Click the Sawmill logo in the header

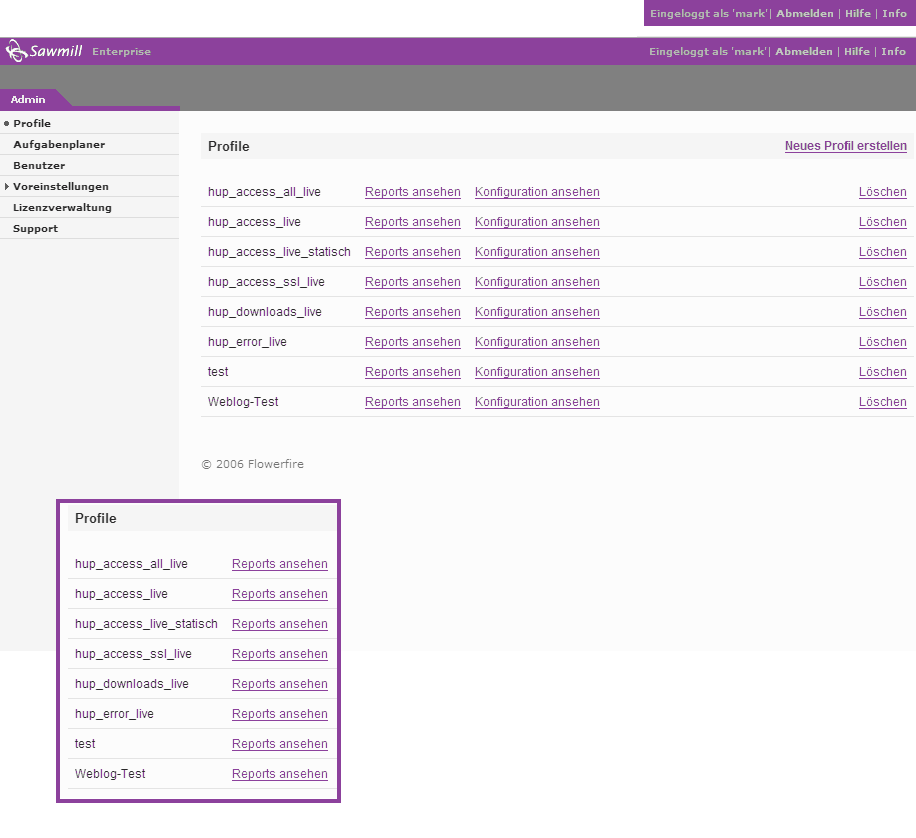coord(44,51)
